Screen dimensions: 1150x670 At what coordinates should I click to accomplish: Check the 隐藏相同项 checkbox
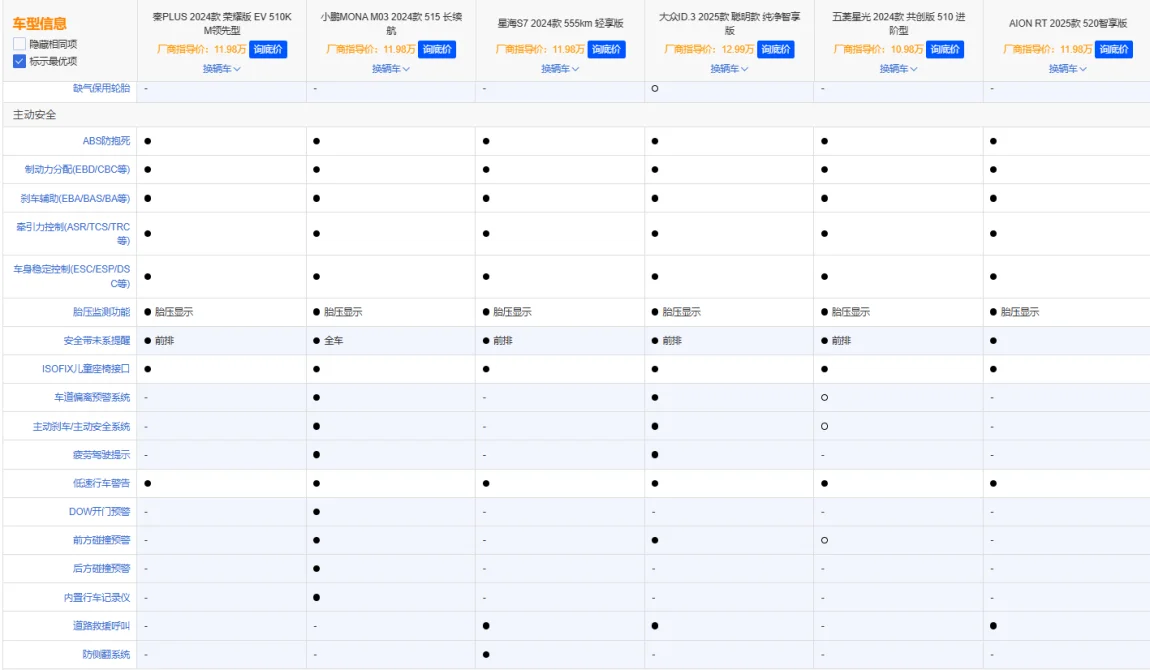pos(20,44)
